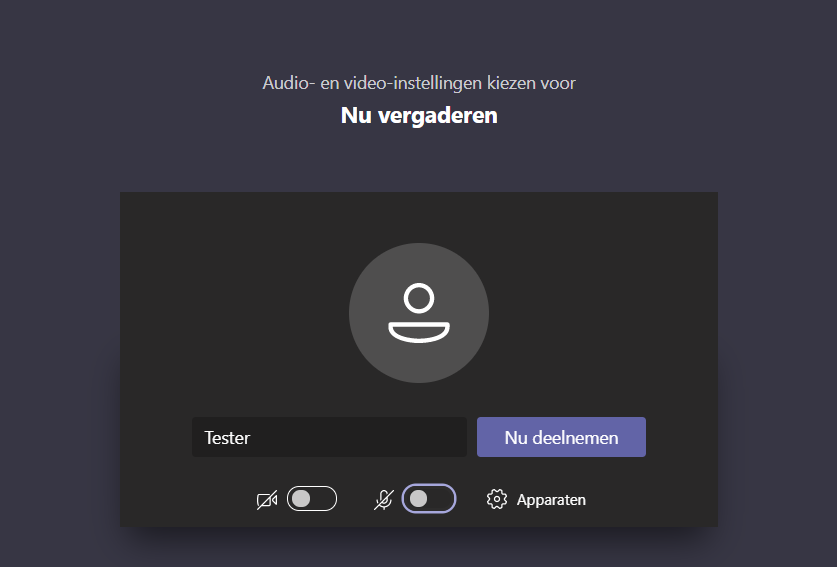Turn on the microphone toggle switch

(x=429, y=499)
